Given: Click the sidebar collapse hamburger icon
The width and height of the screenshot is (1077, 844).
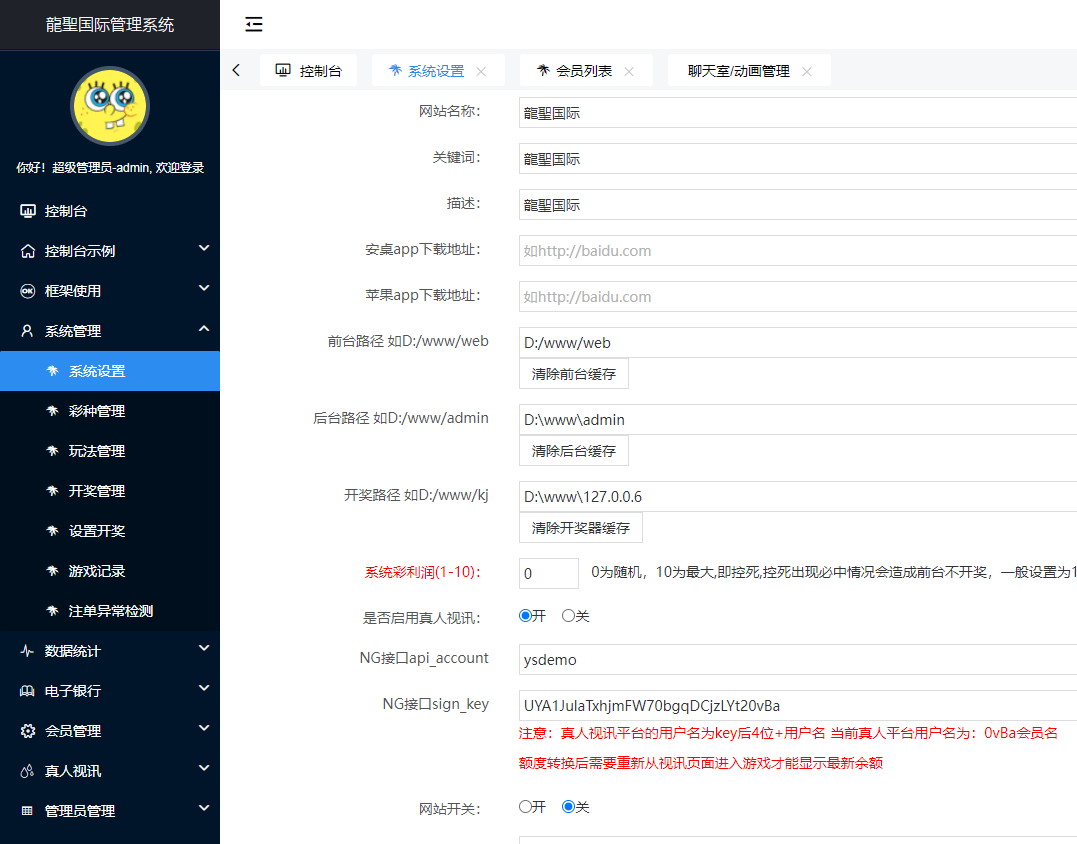Looking at the screenshot, I should (254, 24).
